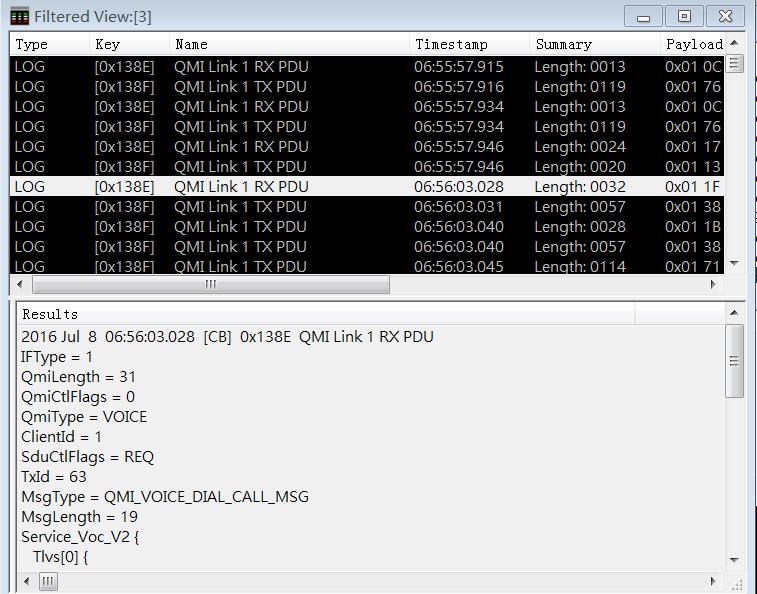Select the TX PDU row with Length: 0114
This screenshot has width=757, height=594.
click(367, 266)
